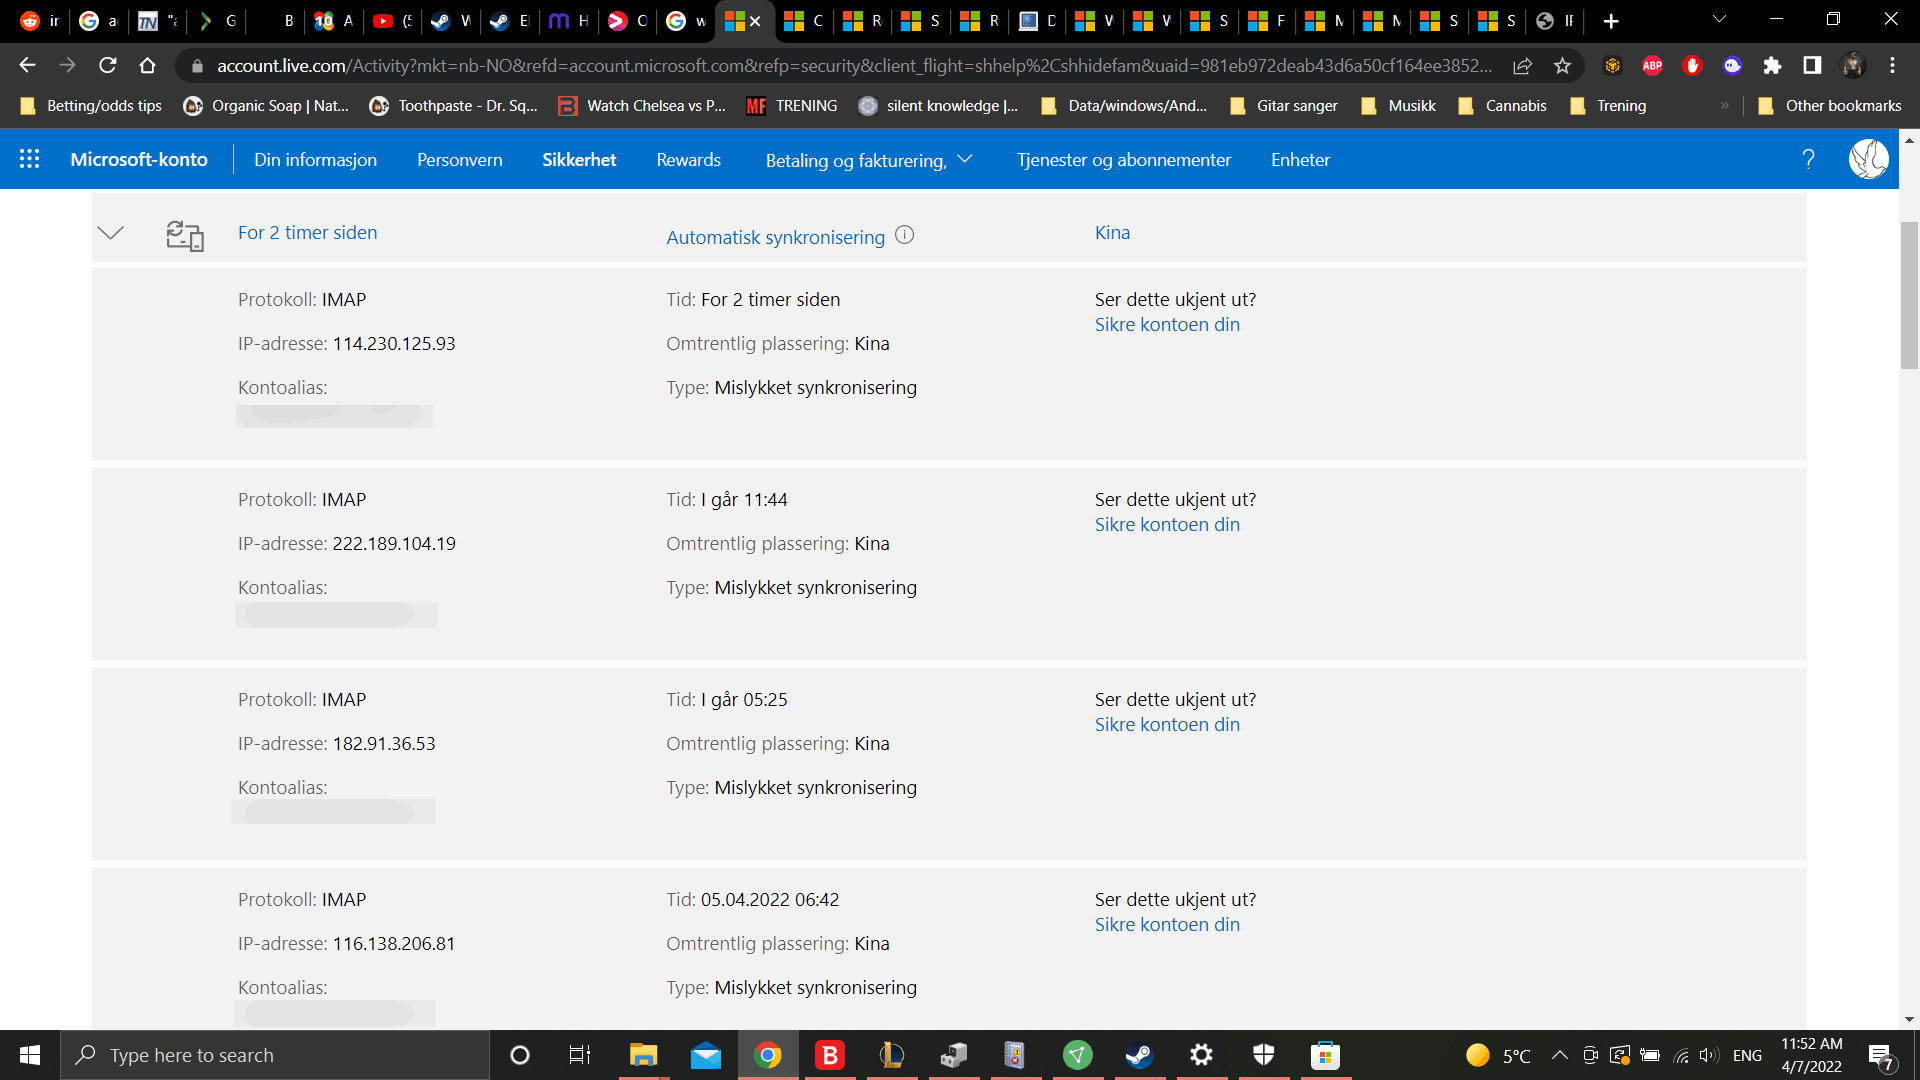Click the page vertical scrollbar thumb
This screenshot has width=1920, height=1080.
click(1909, 295)
